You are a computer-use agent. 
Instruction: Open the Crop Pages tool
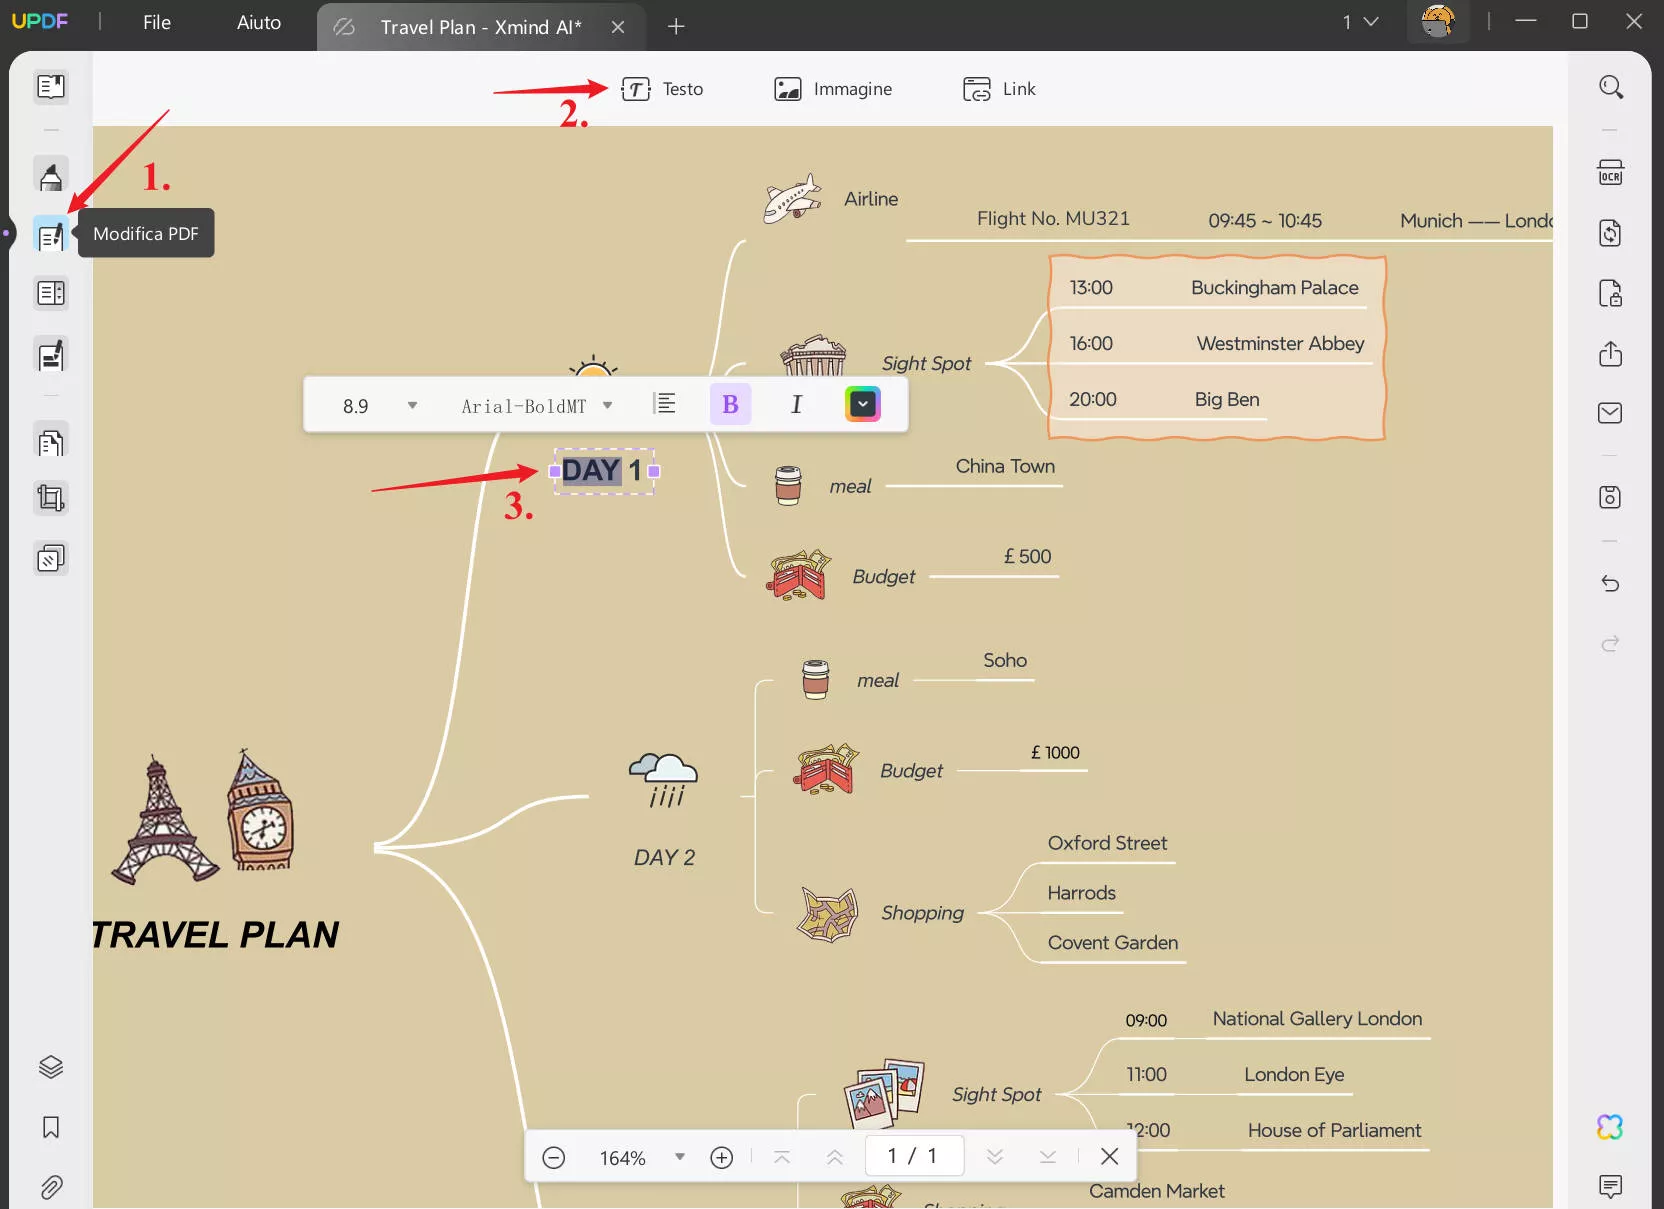tap(51, 498)
